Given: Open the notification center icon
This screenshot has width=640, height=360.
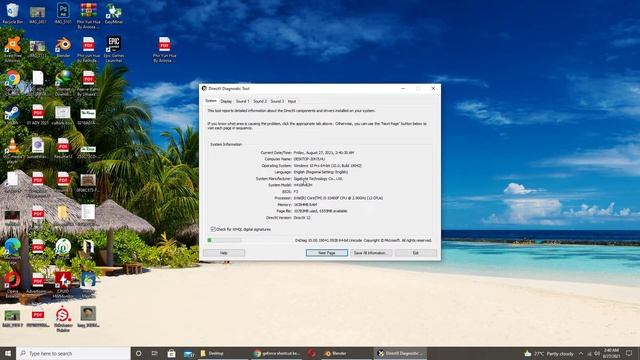Looking at the screenshot, I should tap(629, 353).
